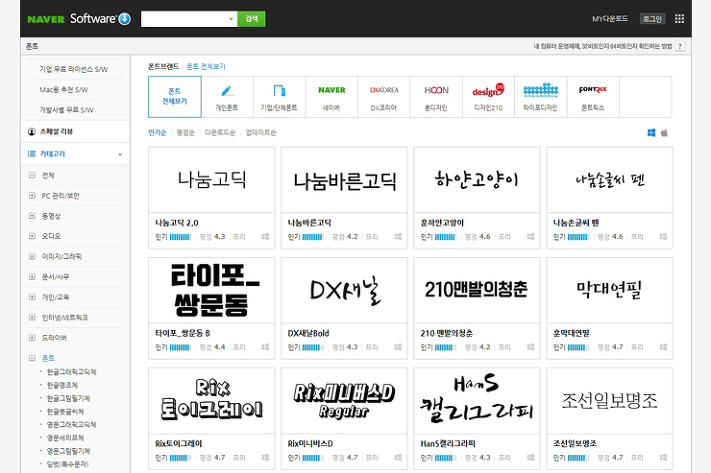Expand the 동영상 category
This screenshot has height=473, width=711.
32,216
